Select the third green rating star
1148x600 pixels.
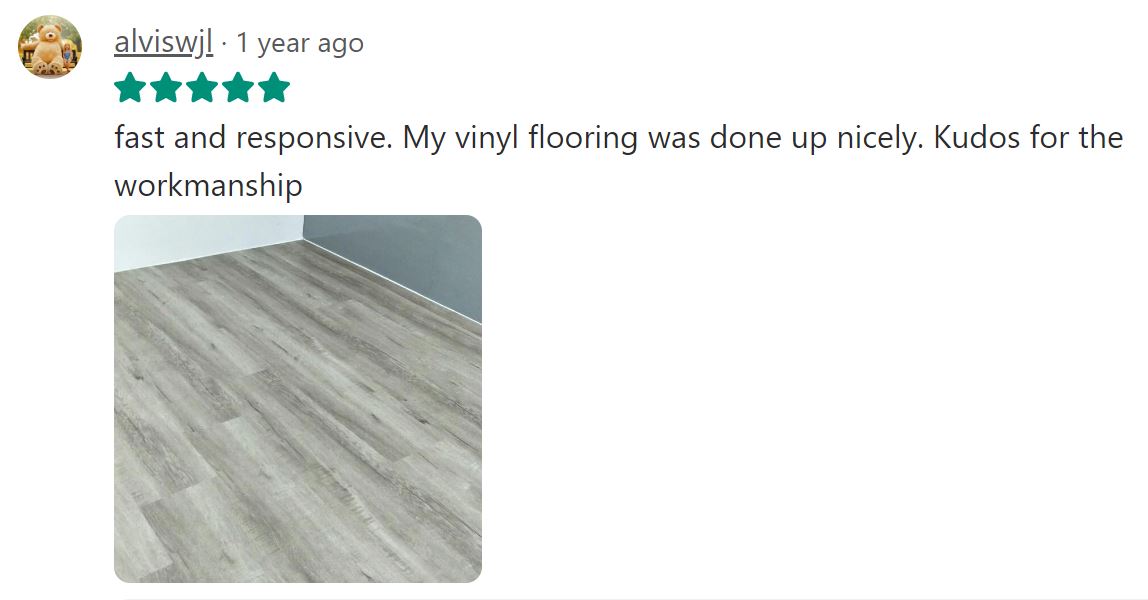pyautogui.click(x=202, y=88)
